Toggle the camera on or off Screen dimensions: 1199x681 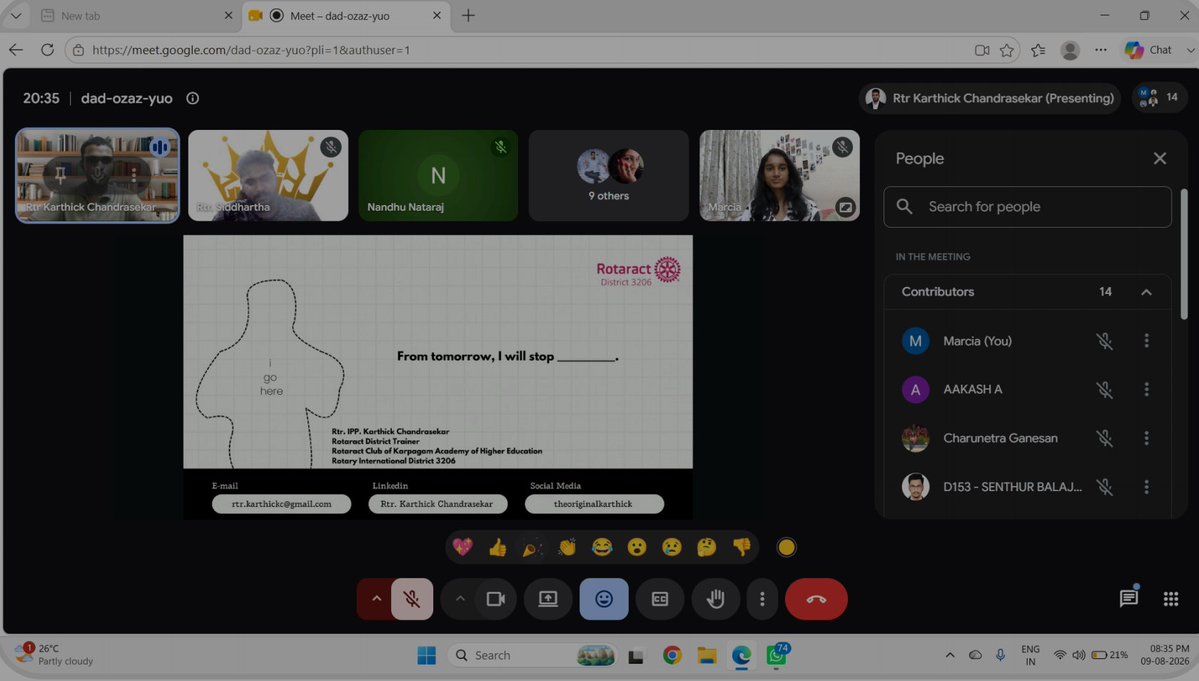point(496,599)
